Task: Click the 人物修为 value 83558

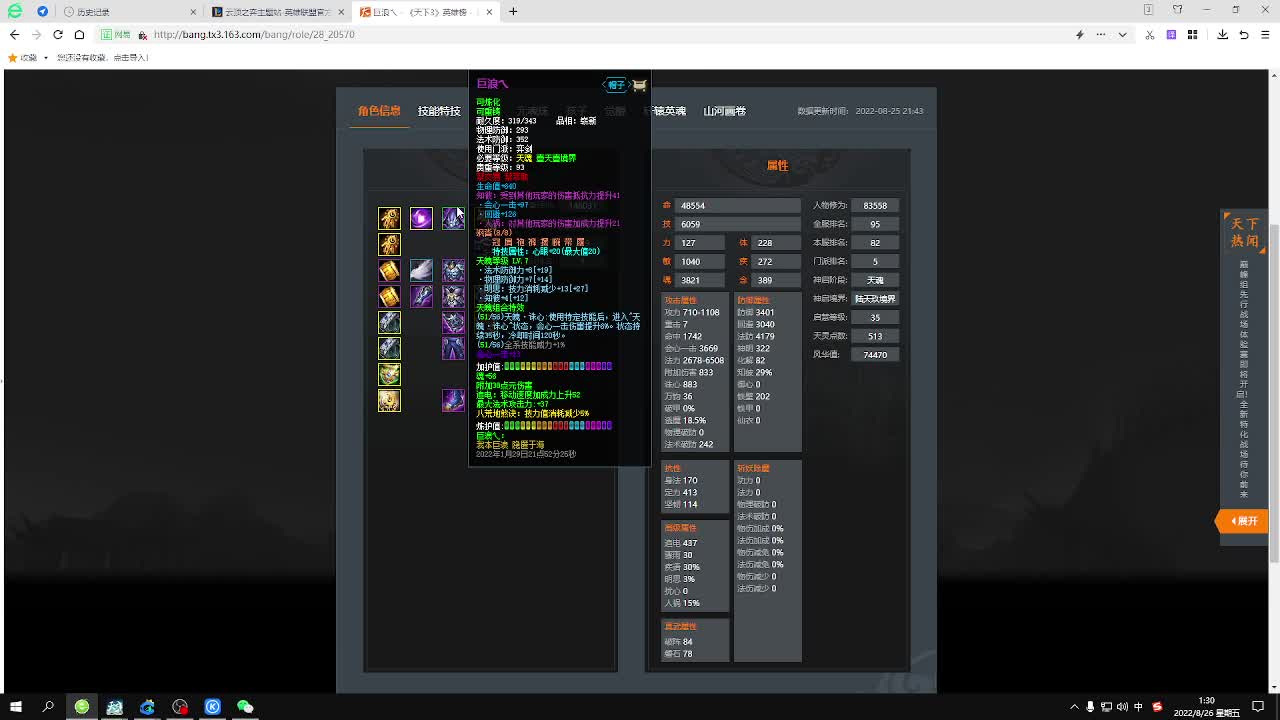Action: 875,206
